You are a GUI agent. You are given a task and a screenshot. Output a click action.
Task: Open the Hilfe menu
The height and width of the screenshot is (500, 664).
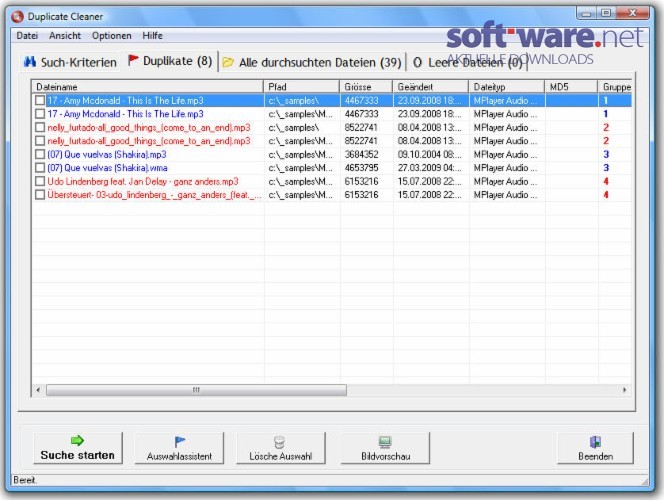[x=152, y=36]
